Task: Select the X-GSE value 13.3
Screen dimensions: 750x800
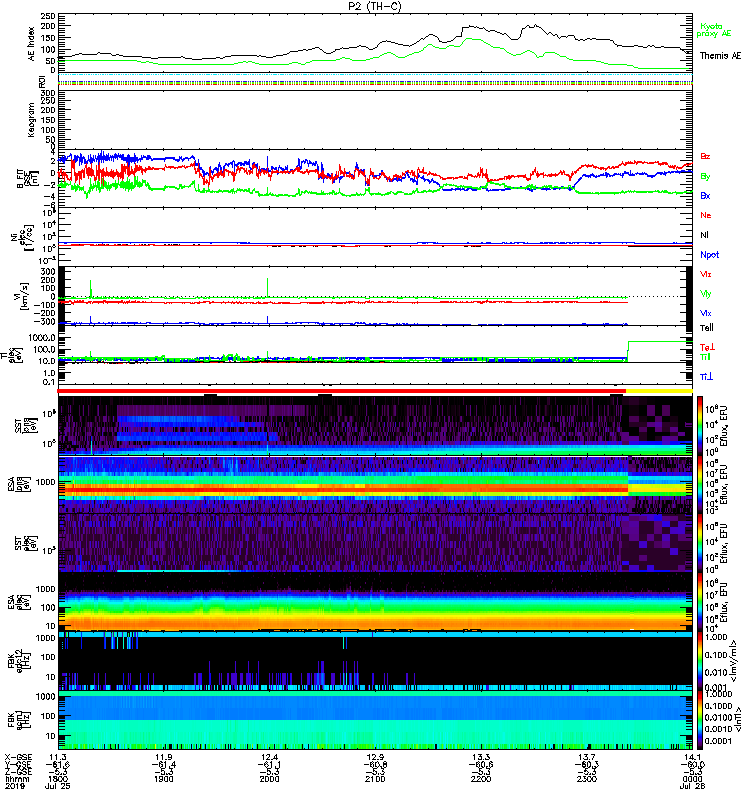Action: point(481,757)
